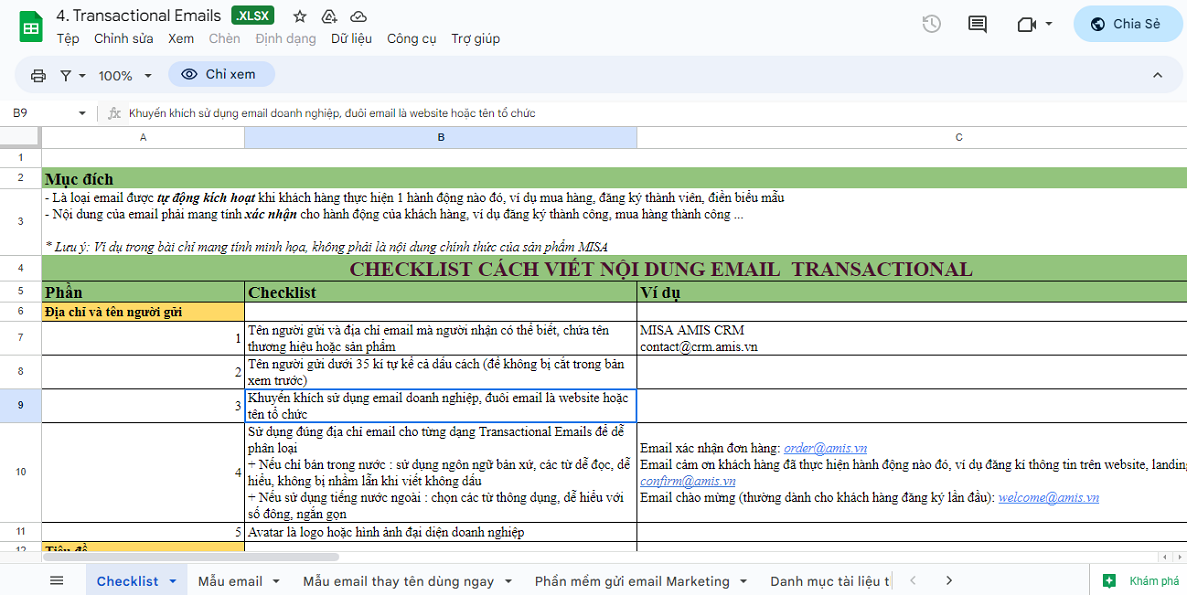This screenshot has width=1187, height=595.
Task: Open the Mẫu email tab dropdown arrow
Action: click(276, 581)
